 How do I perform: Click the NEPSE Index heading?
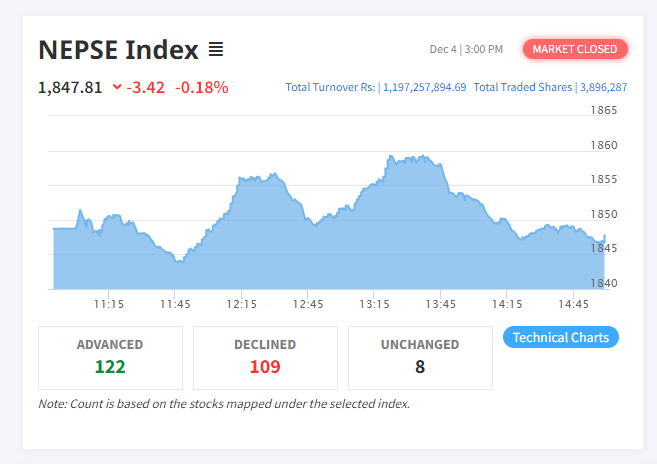click(x=117, y=49)
